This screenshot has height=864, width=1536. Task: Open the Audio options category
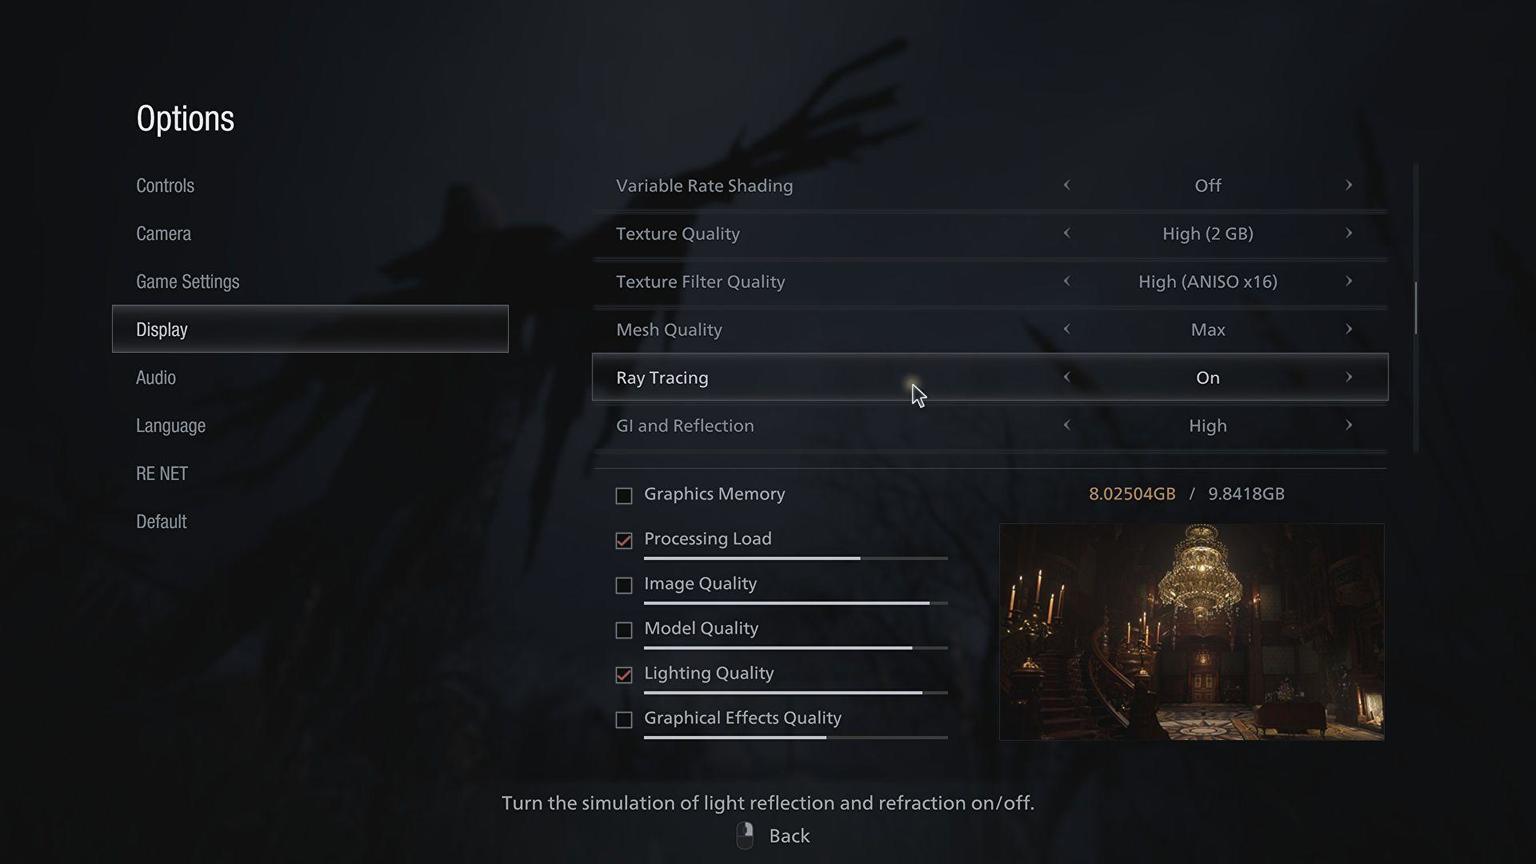pos(156,377)
